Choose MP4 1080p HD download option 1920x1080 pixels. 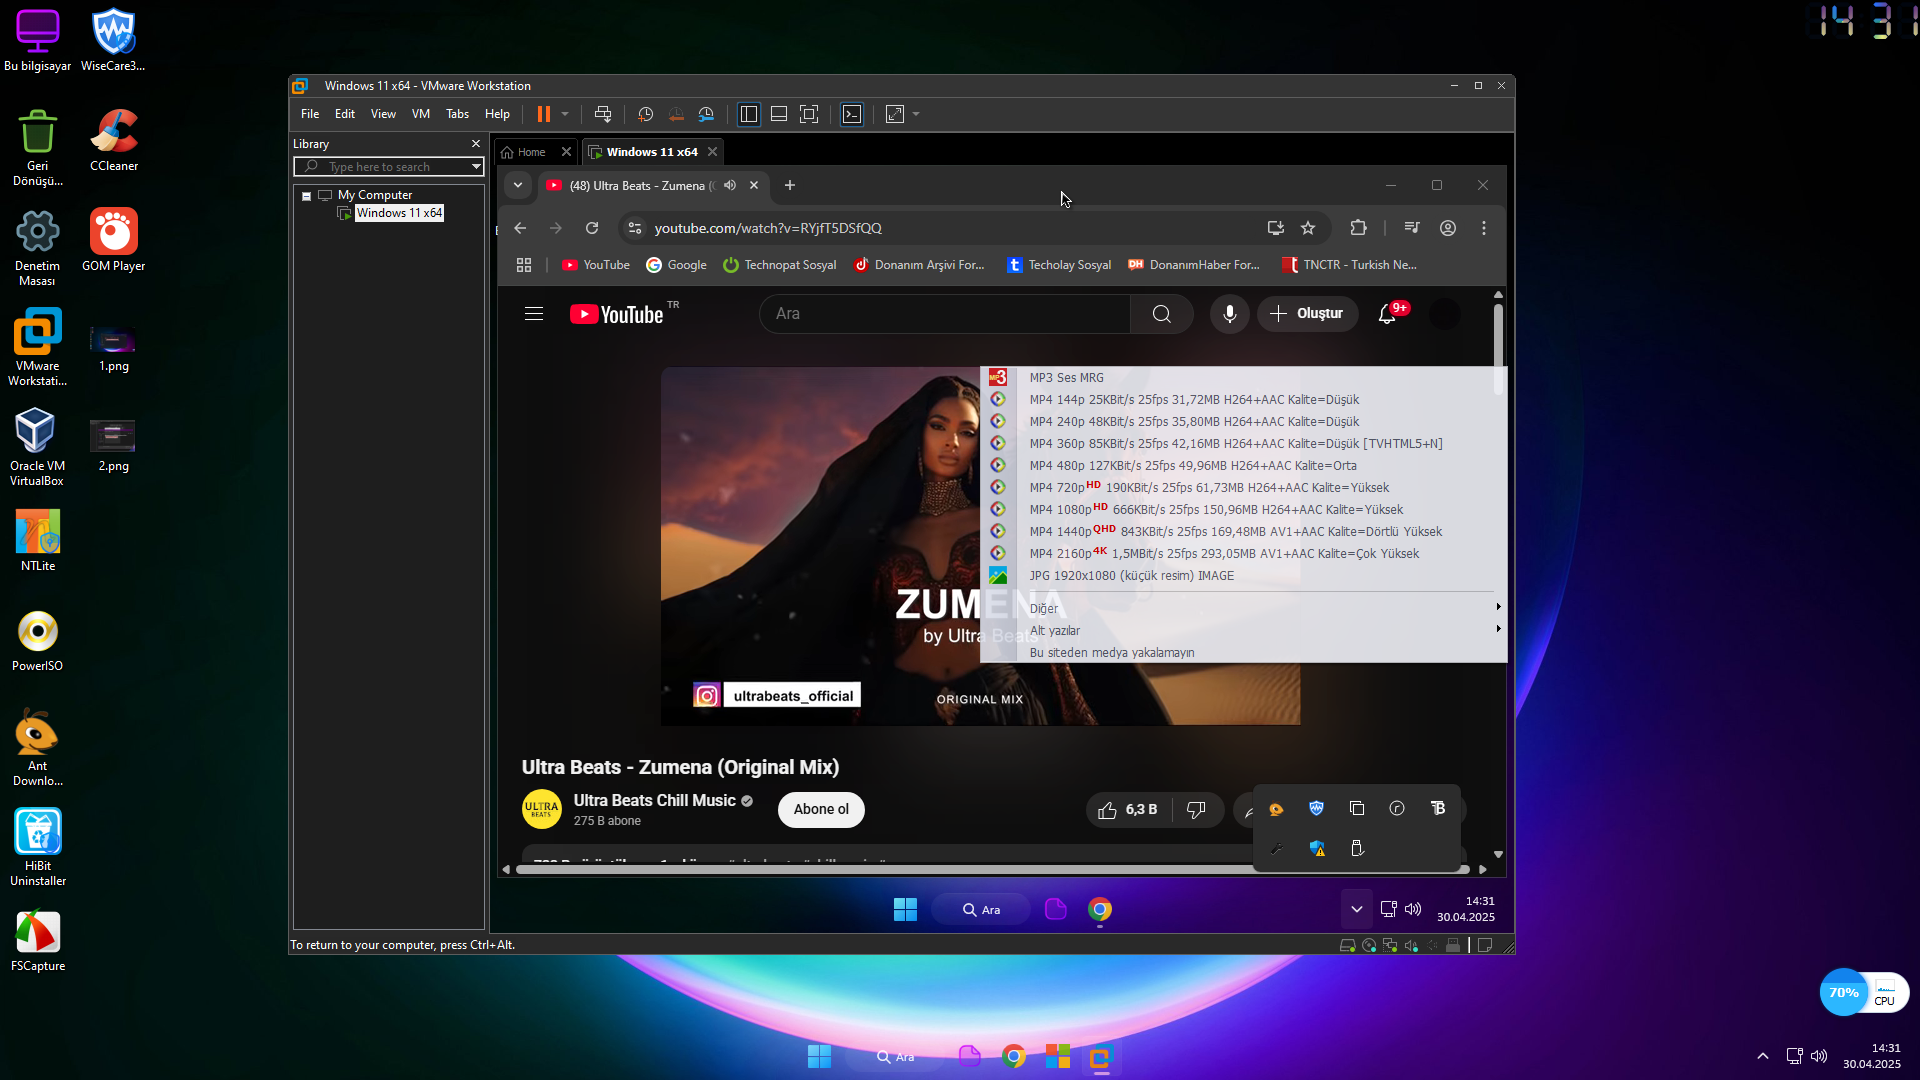click(1215, 510)
